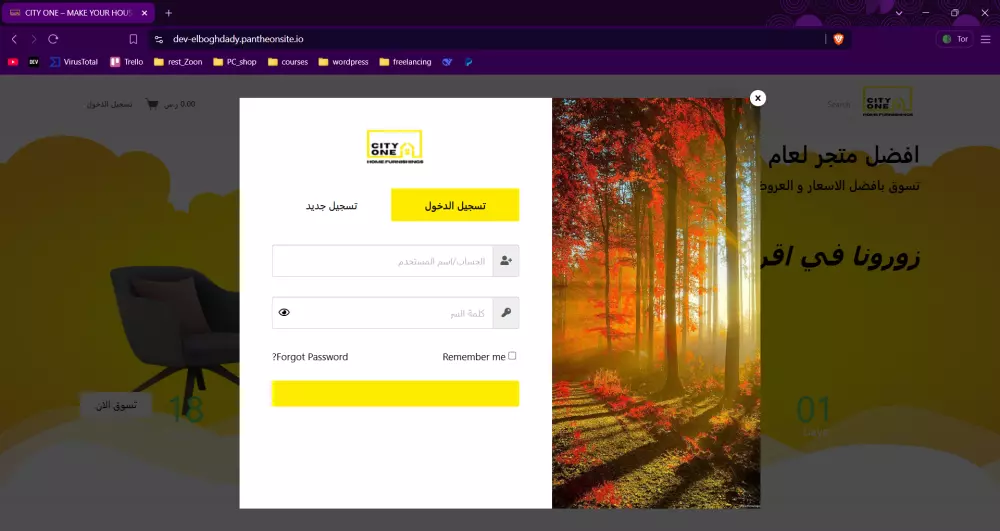Switch to تسجيل جديد register tab
This screenshot has height=531, width=1000.
pyautogui.click(x=331, y=205)
